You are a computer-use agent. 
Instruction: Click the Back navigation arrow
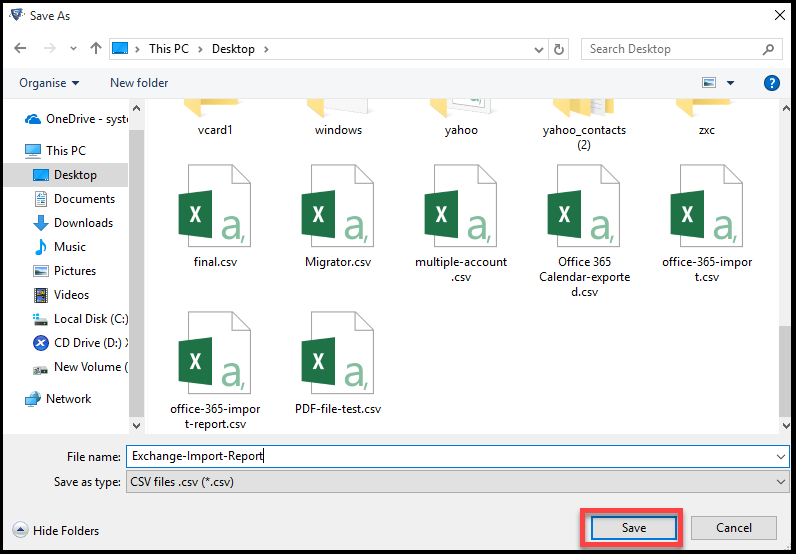pyautogui.click(x=20, y=49)
